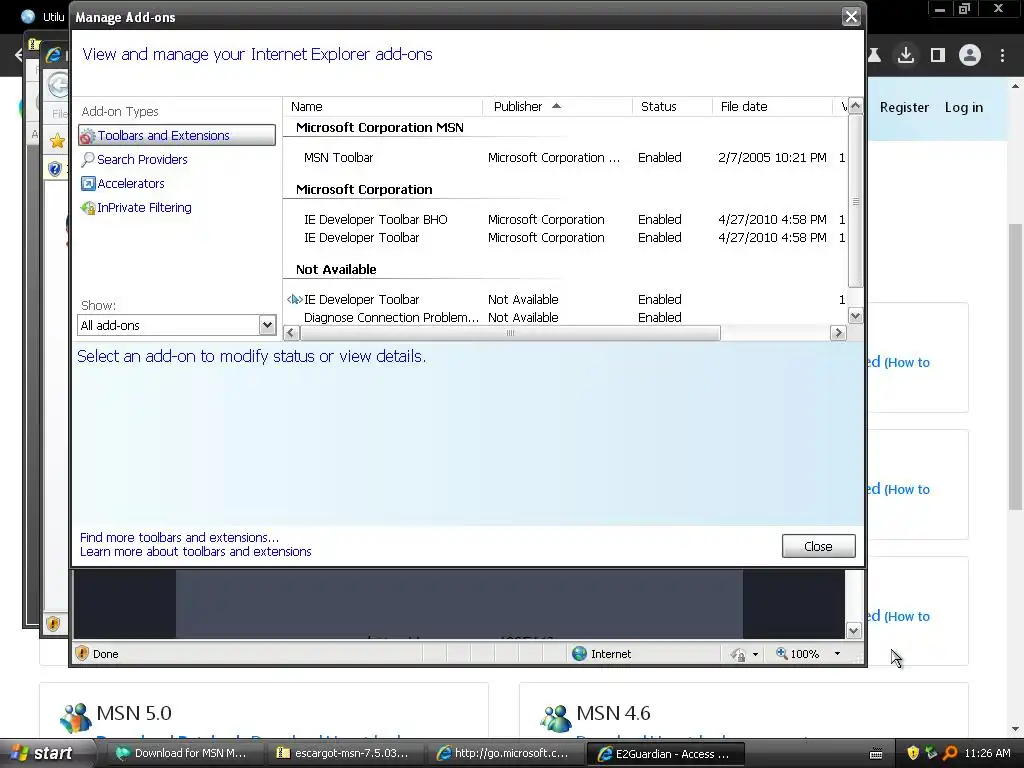The image size is (1024, 768).
Task: Click the Close button in Manage Add-ons
Action: click(x=818, y=546)
